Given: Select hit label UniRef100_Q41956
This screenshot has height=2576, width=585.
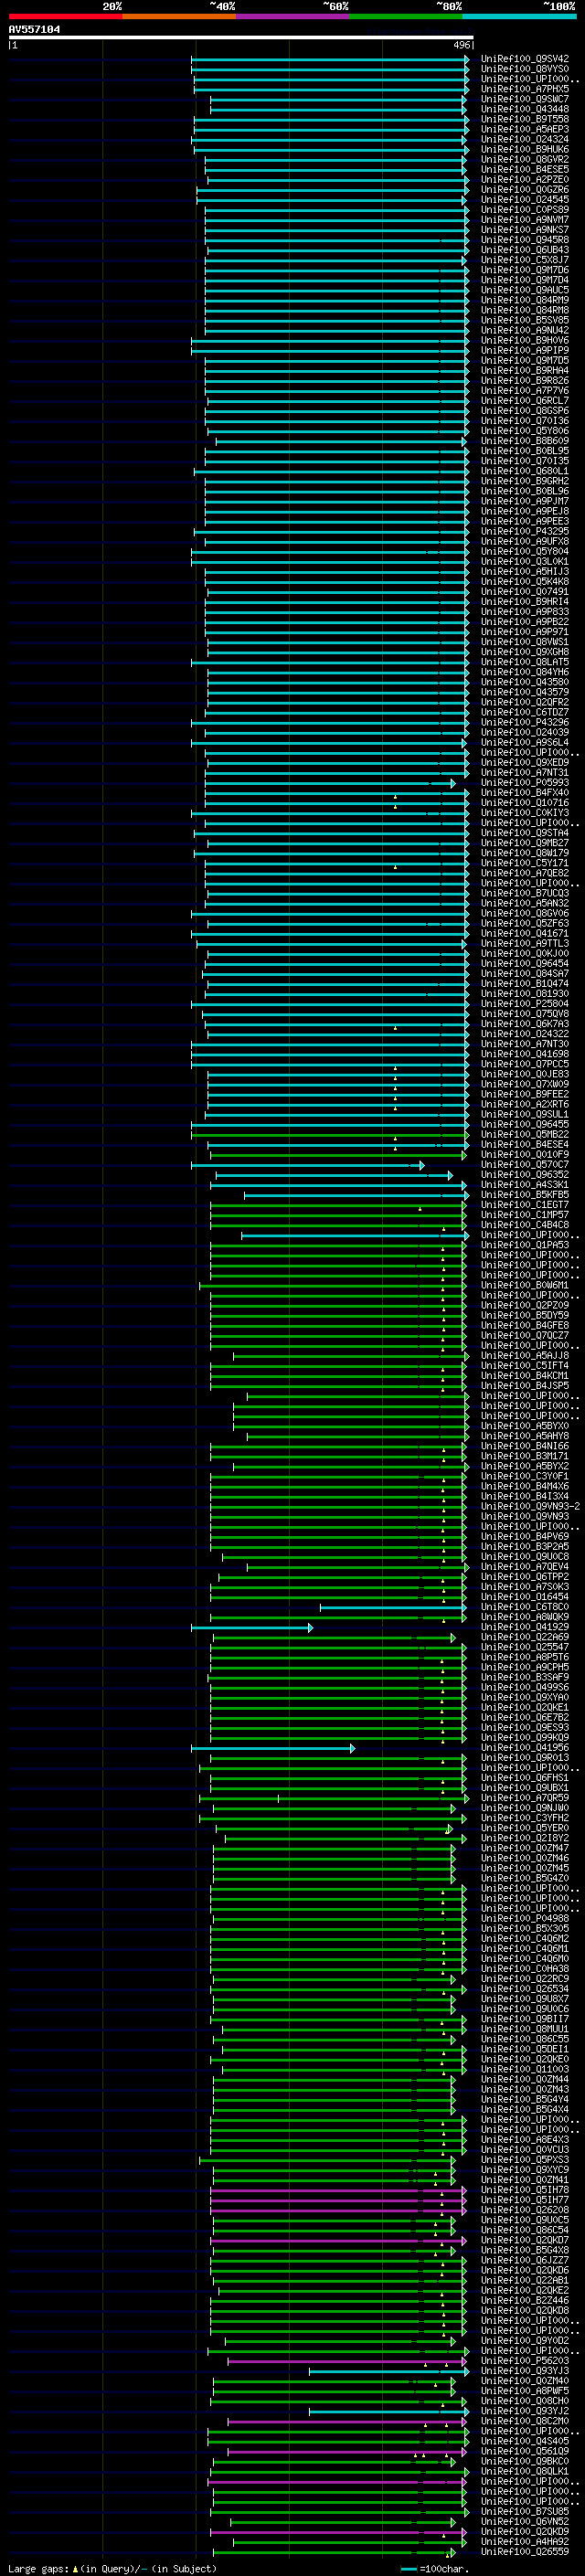Looking at the screenshot, I should pyautogui.click(x=525, y=1748).
